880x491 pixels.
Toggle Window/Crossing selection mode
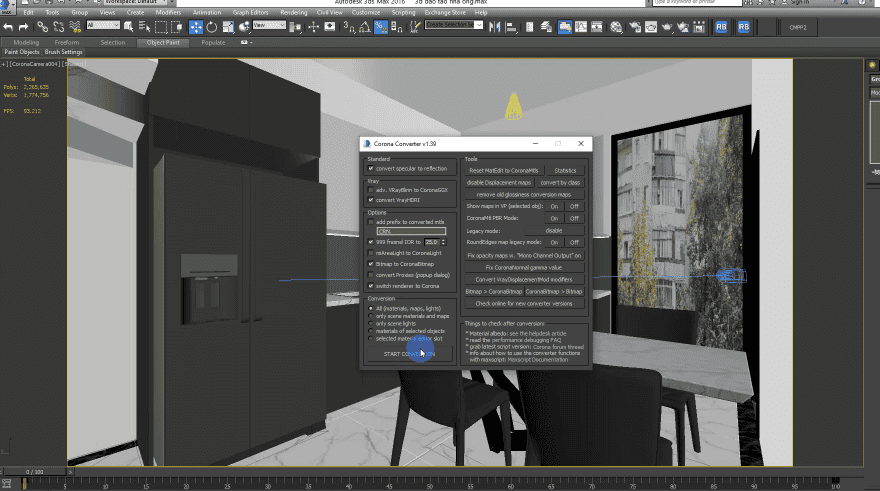[177, 27]
